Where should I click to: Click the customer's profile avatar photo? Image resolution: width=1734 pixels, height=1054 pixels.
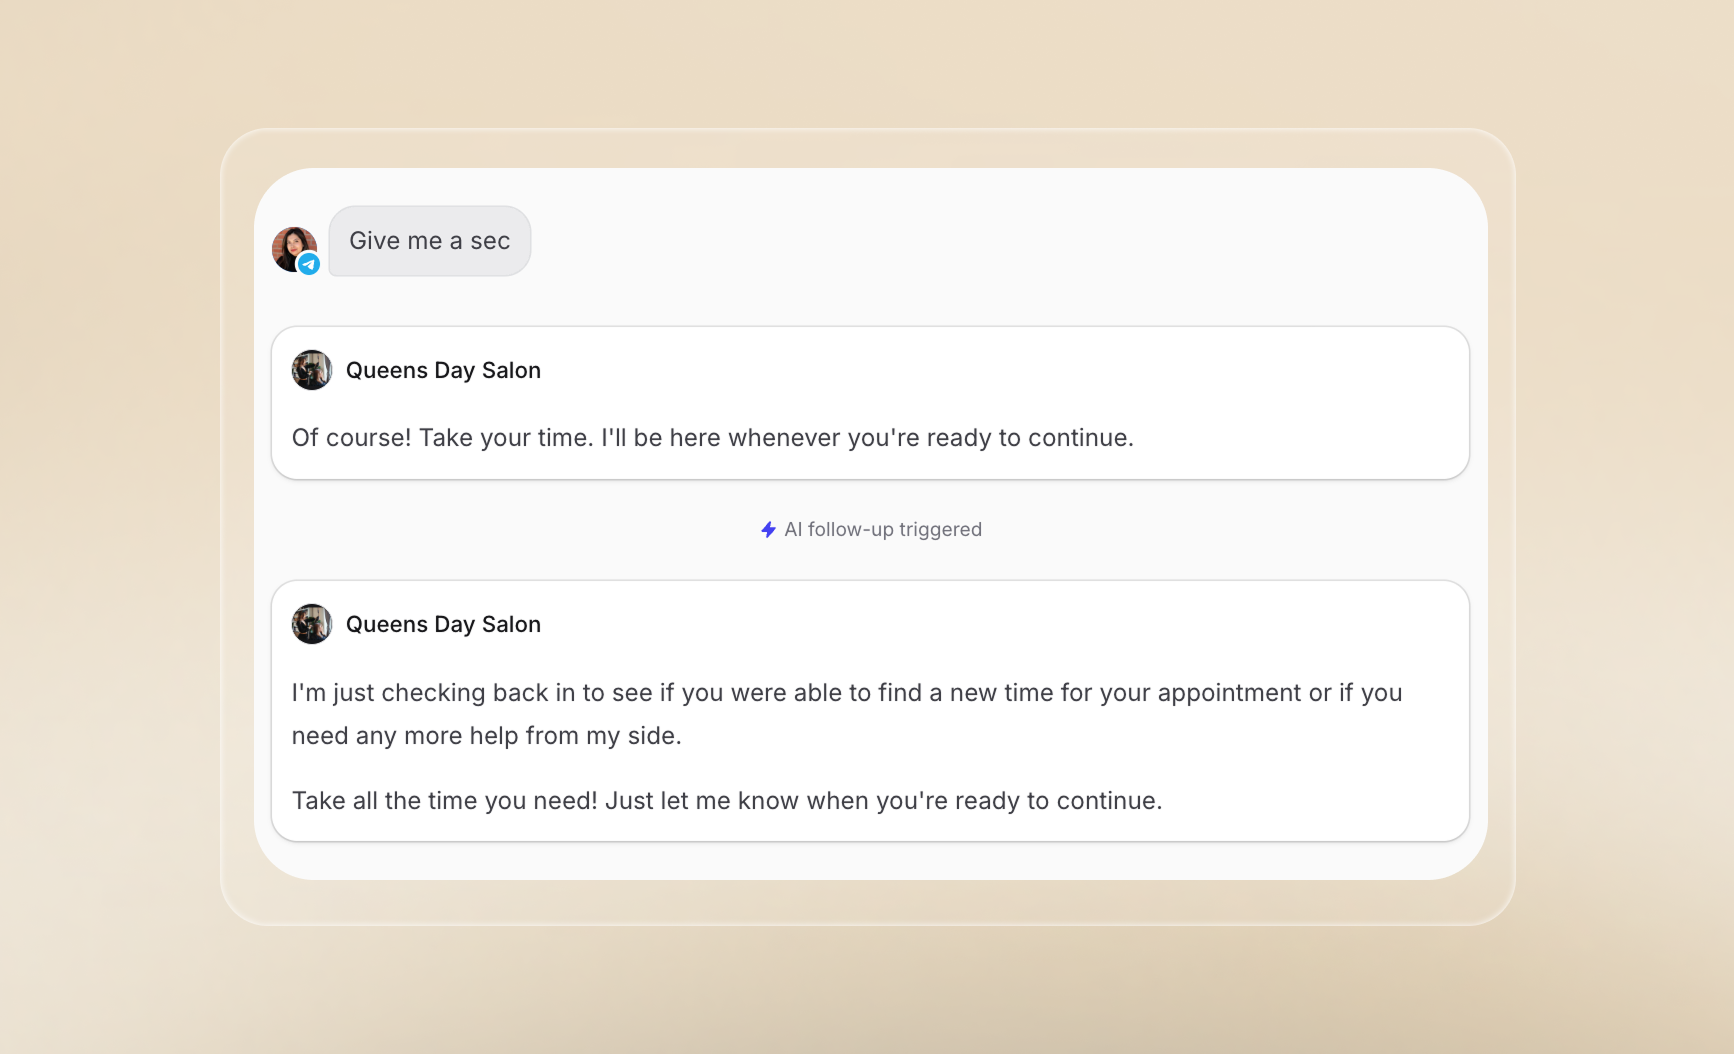294,249
